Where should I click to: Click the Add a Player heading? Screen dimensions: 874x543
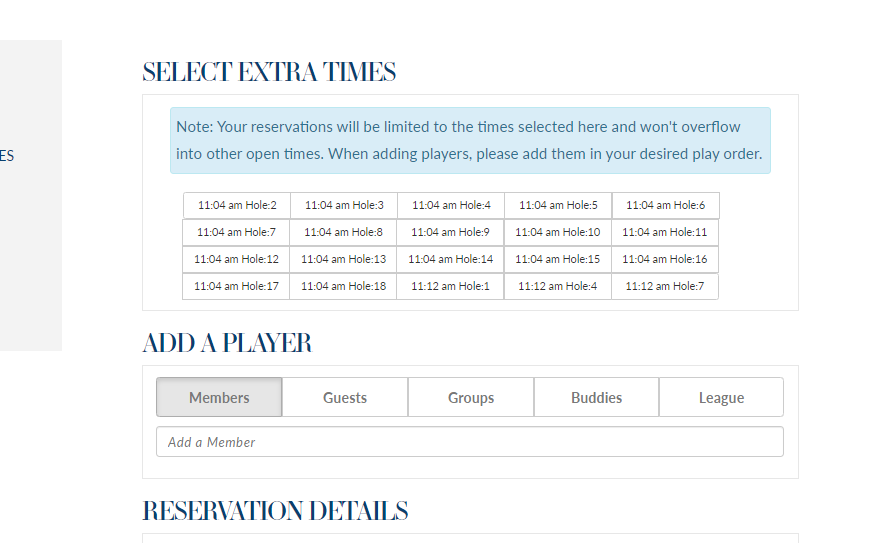click(x=227, y=343)
